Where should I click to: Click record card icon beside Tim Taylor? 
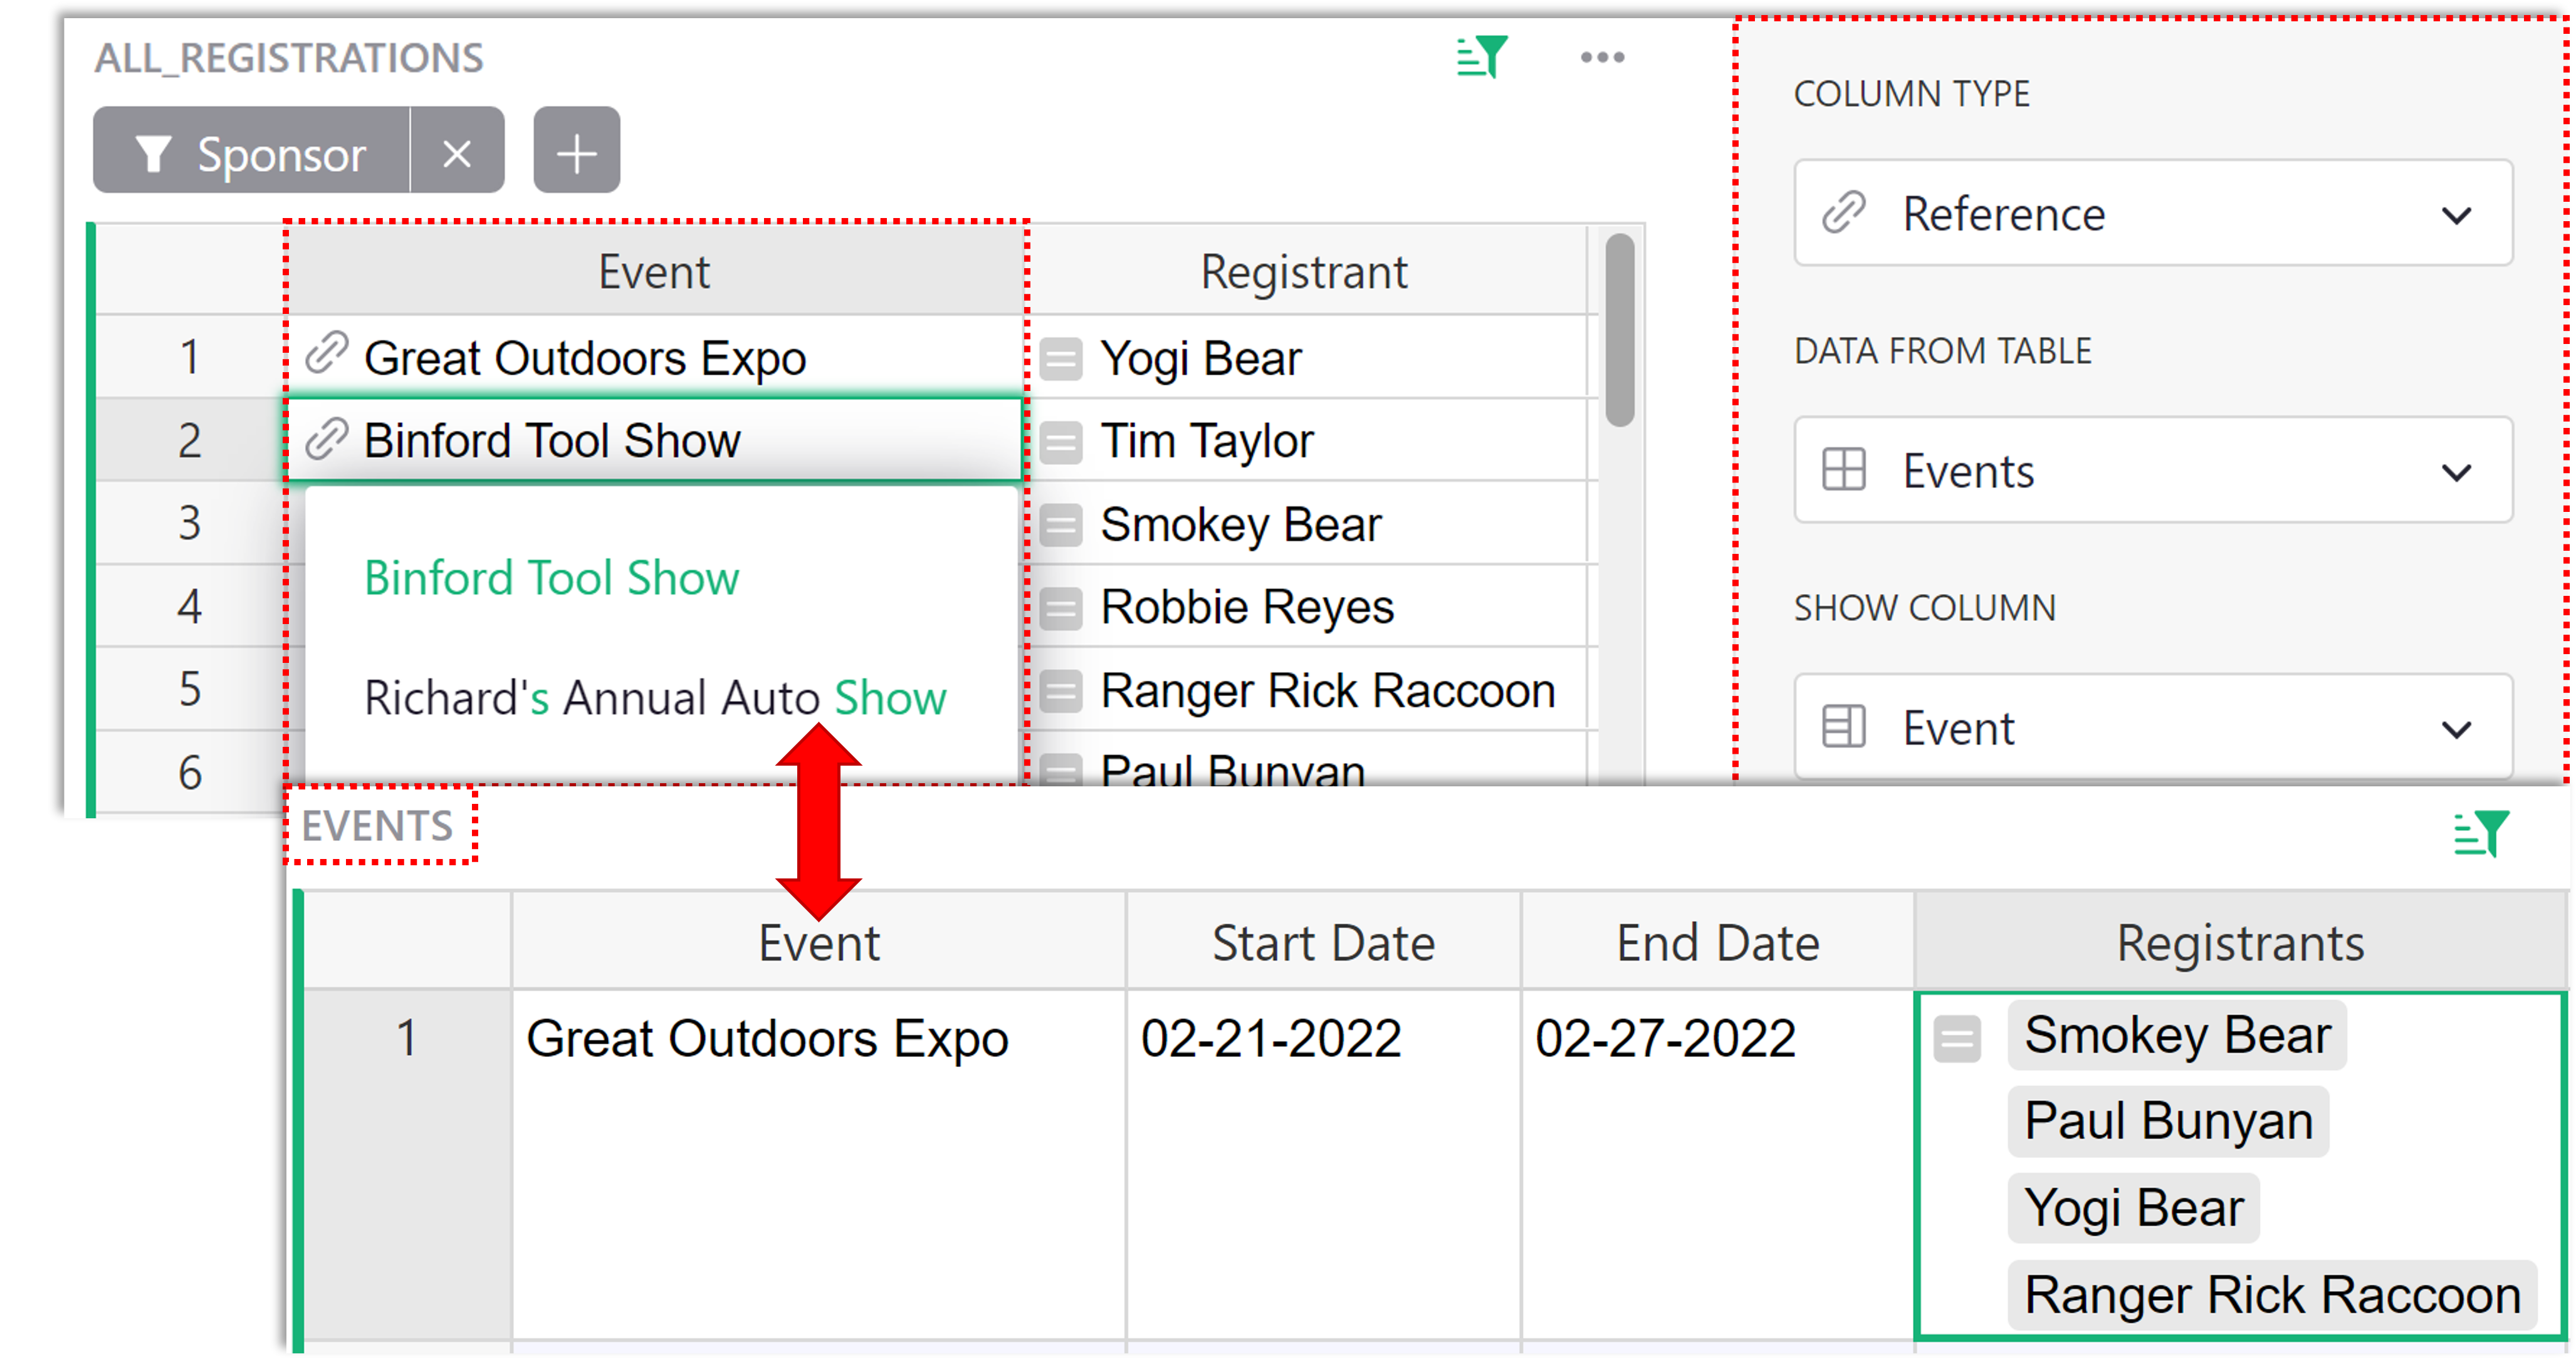pos(1060,442)
